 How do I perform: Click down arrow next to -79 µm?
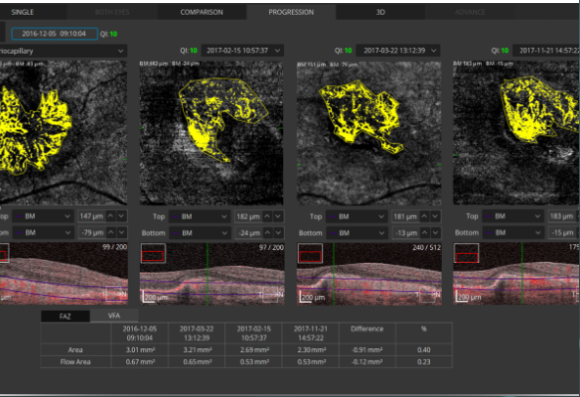[121, 233]
